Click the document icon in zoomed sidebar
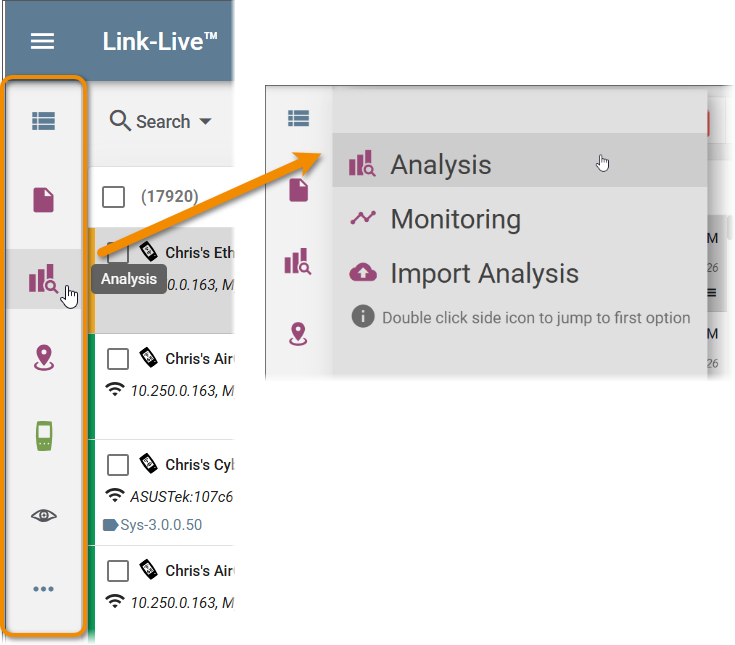Screen dimensions: 735x645 pyautogui.click(x=299, y=190)
